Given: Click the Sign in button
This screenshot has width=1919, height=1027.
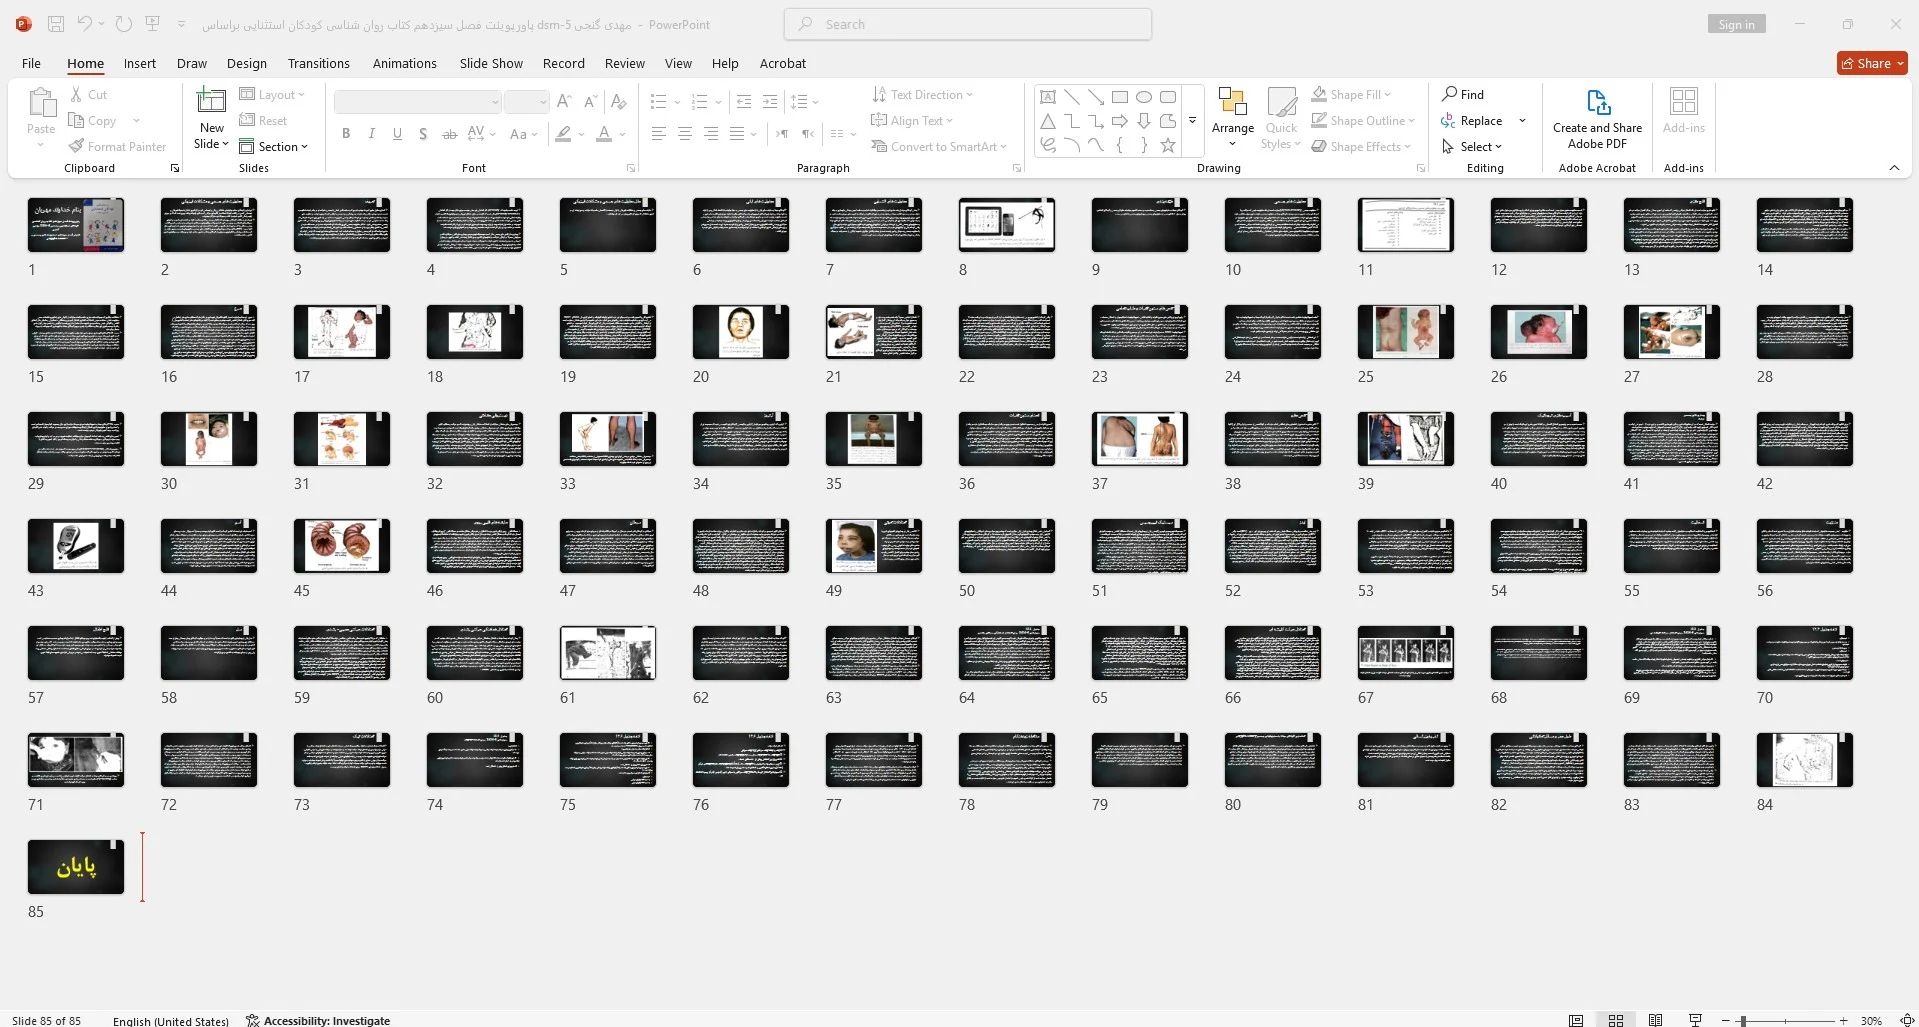Looking at the screenshot, I should click(x=1736, y=24).
